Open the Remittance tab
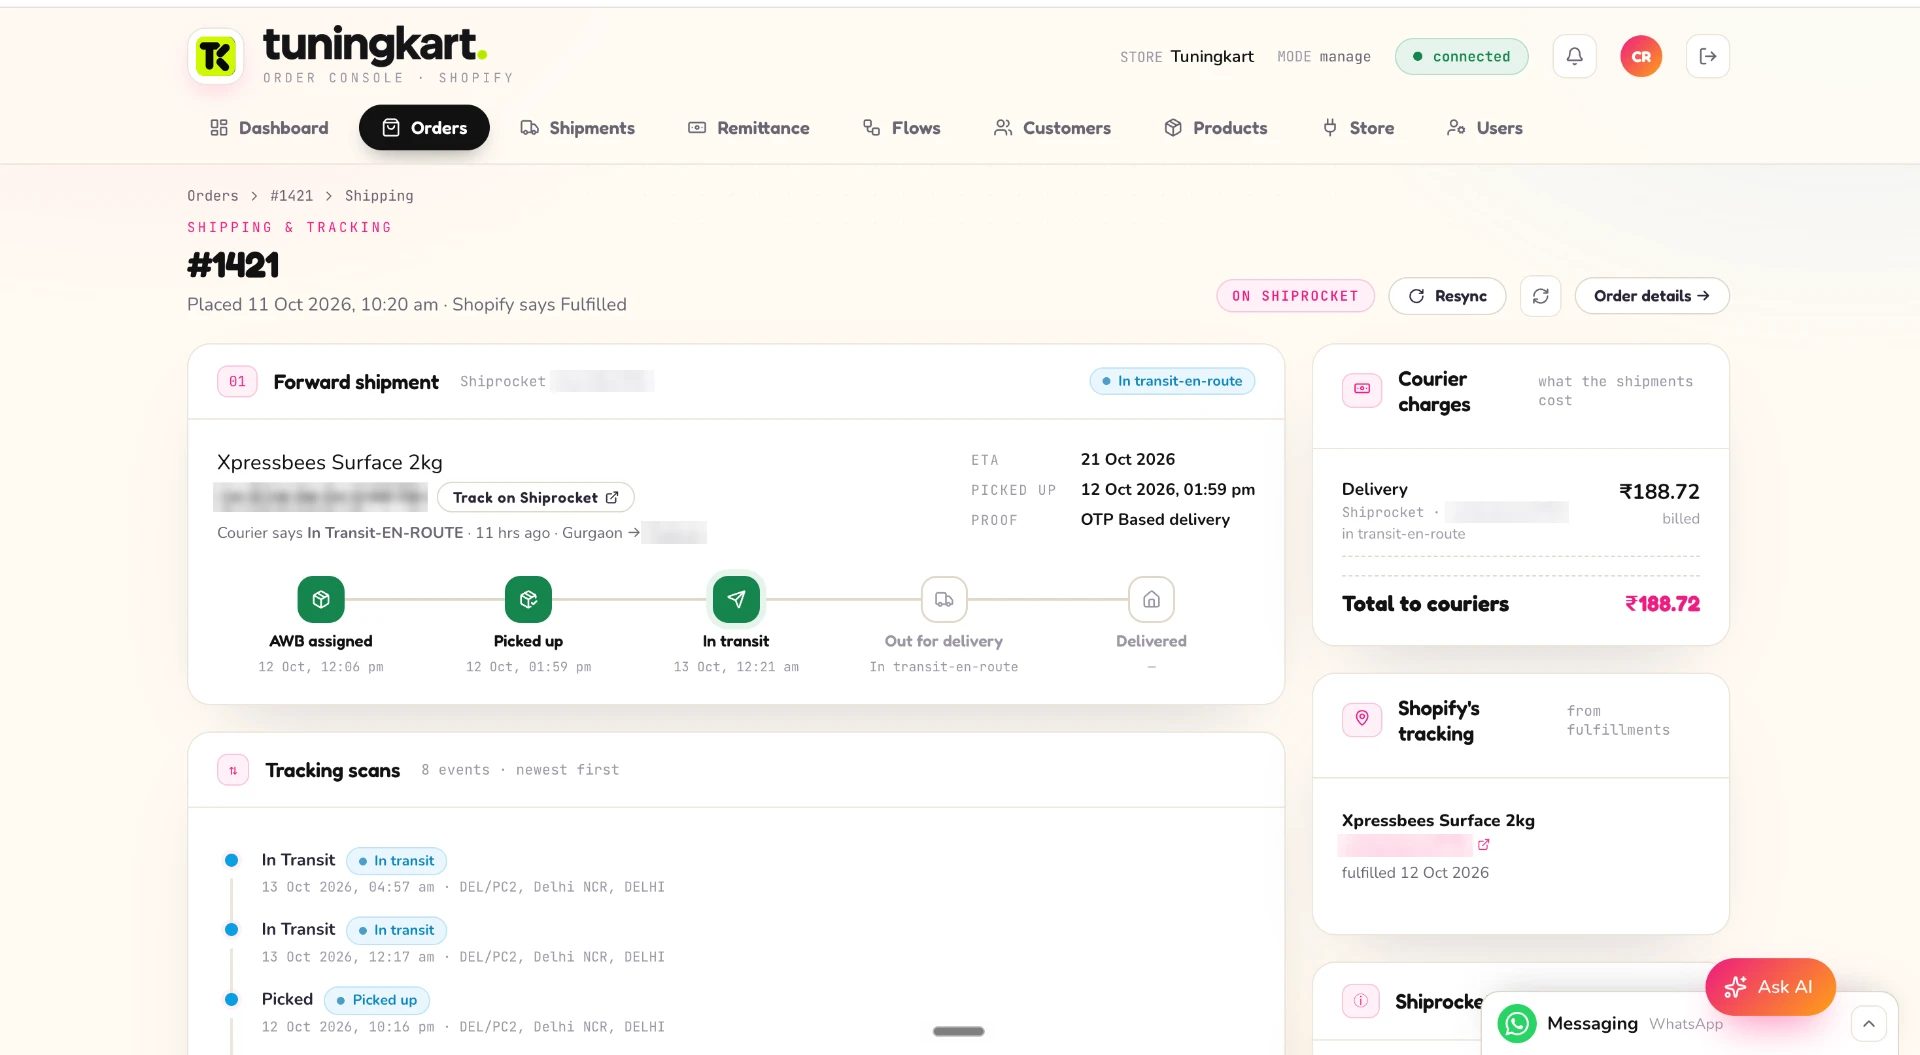The height and width of the screenshot is (1055, 1920). pyautogui.click(x=748, y=128)
